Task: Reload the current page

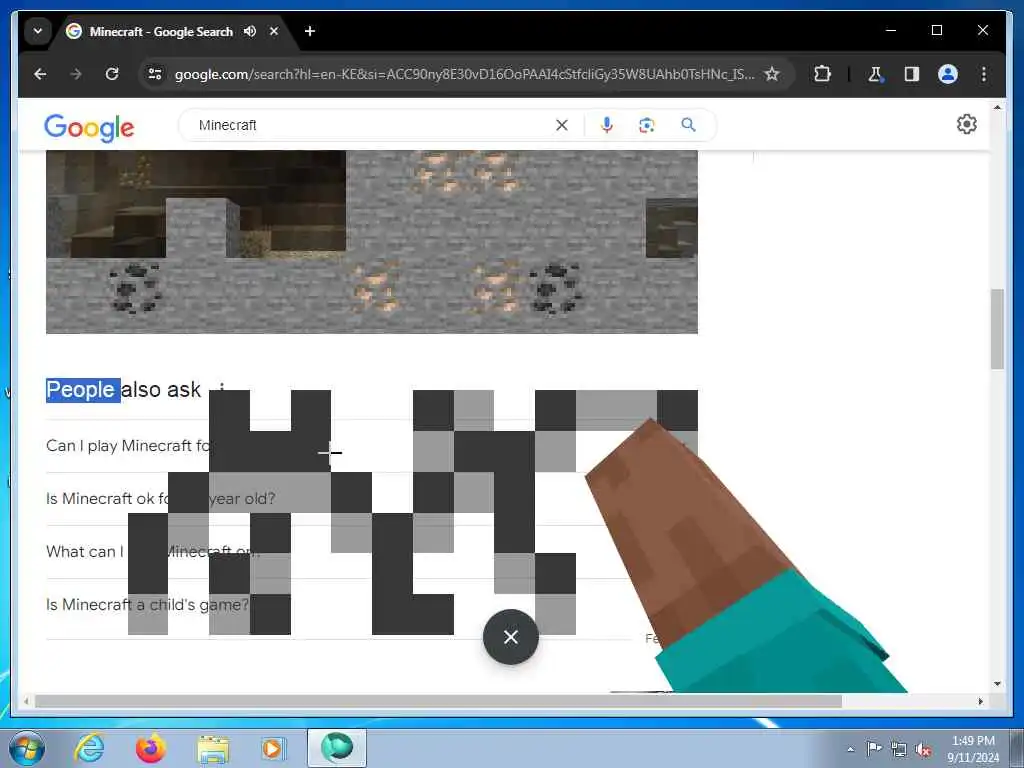Action: (x=112, y=74)
